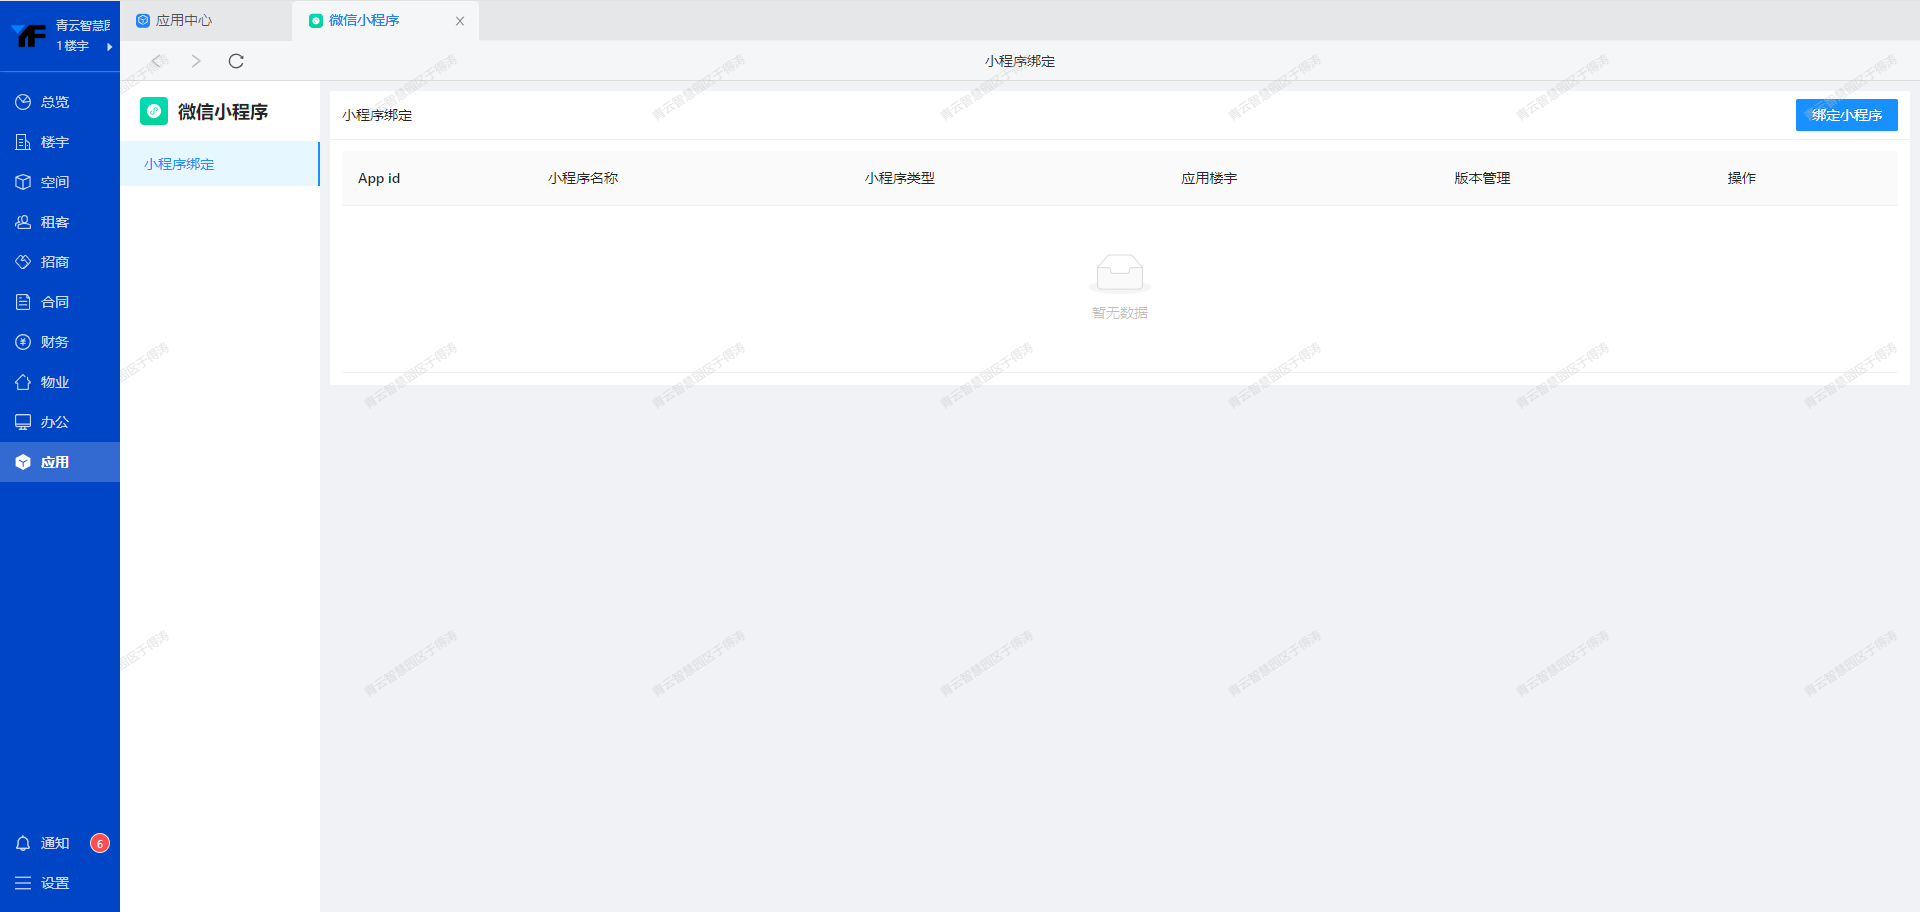The width and height of the screenshot is (1920, 912).
Task: Open 通知 notifications bell
Action: [x=23, y=843]
